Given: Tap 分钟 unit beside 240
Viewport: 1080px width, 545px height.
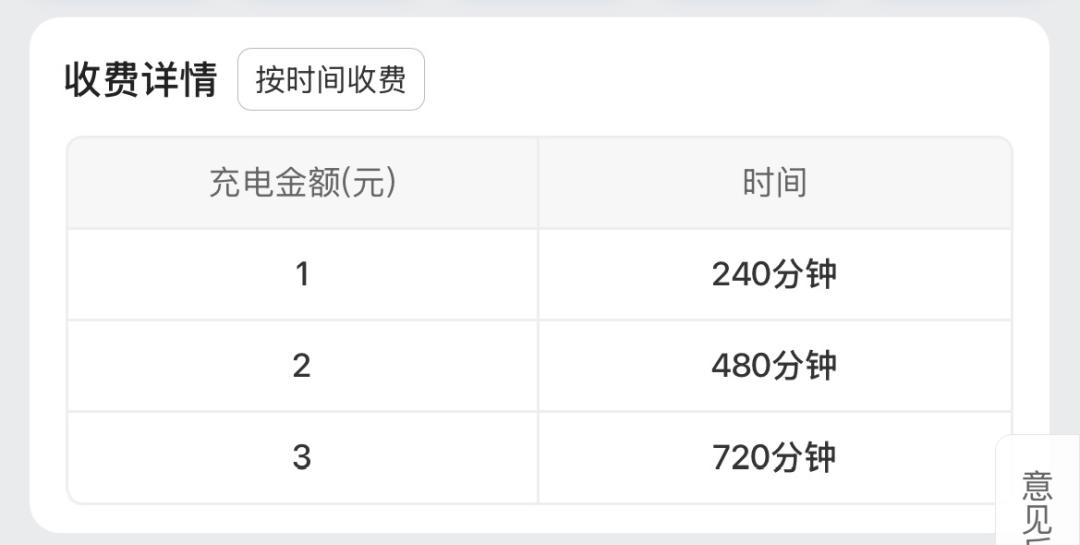Looking at the screenshot, I should (x=805, y=274).
